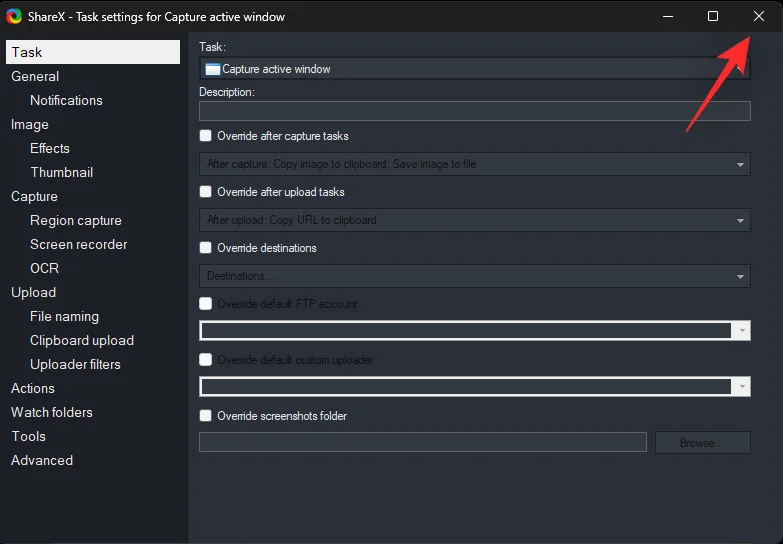Open the Effects settings page
This screenshot has height=544, width=783.
coord(50,148)
